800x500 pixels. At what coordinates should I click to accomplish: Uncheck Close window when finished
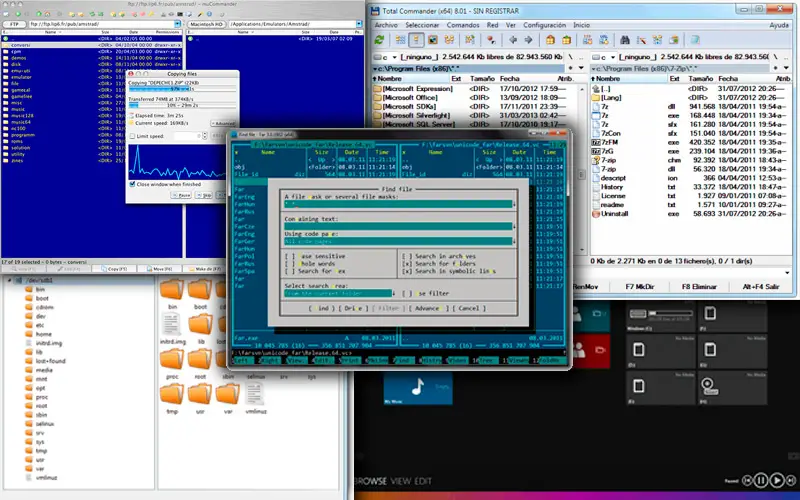coord(132,184)
